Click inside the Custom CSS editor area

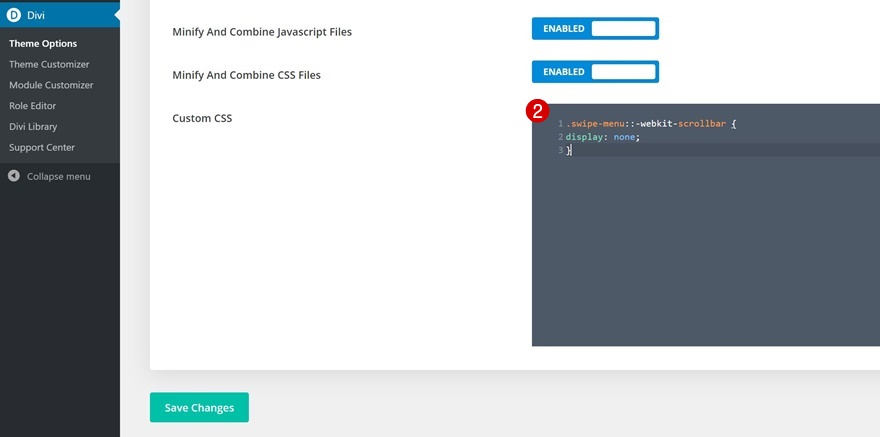(705, 247)
